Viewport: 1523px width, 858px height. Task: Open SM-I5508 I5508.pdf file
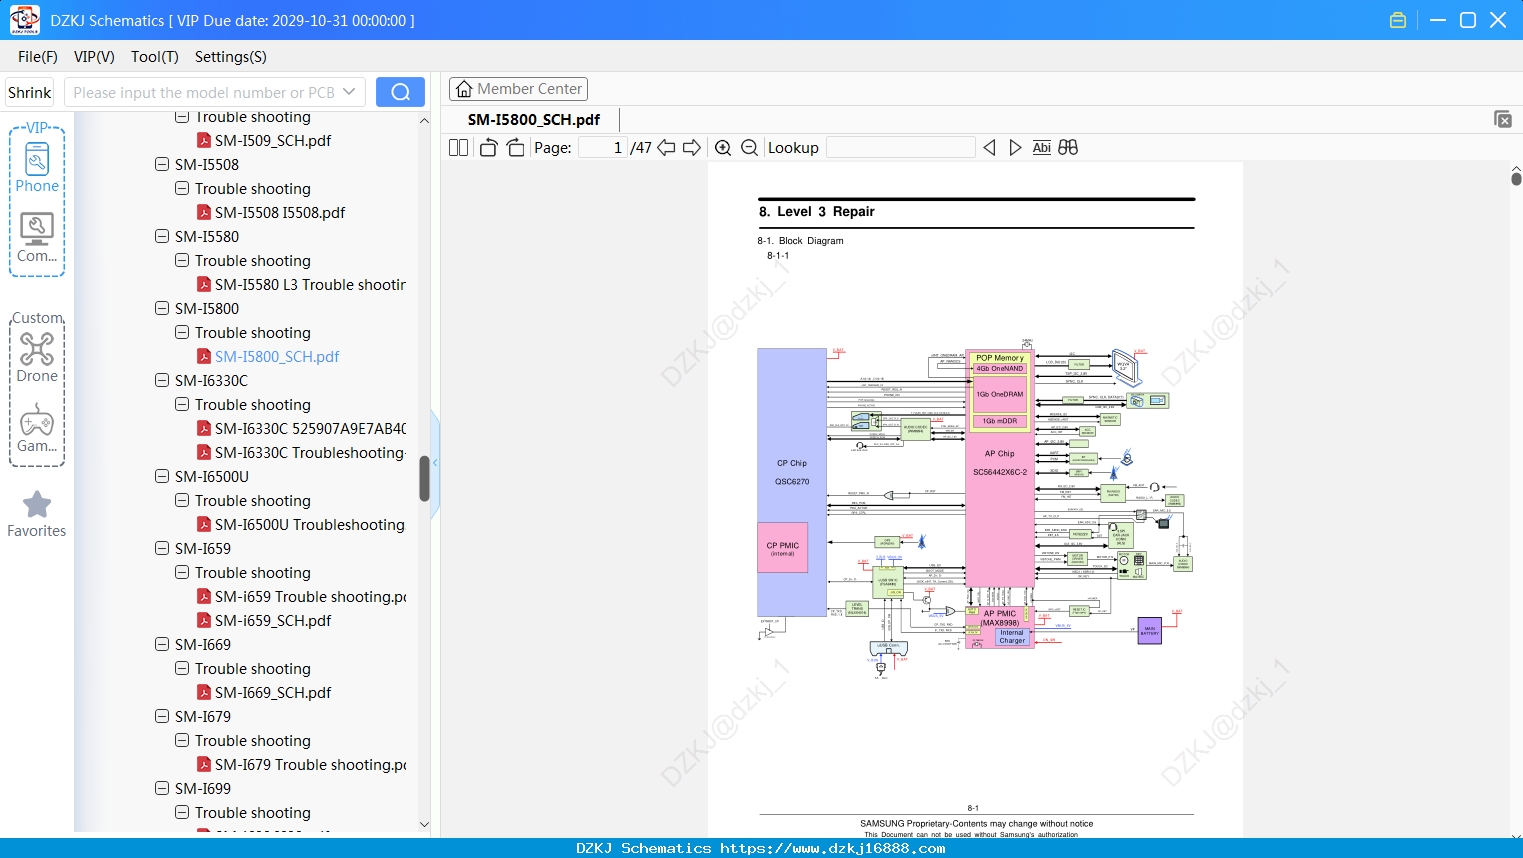[x=280, y=212]
